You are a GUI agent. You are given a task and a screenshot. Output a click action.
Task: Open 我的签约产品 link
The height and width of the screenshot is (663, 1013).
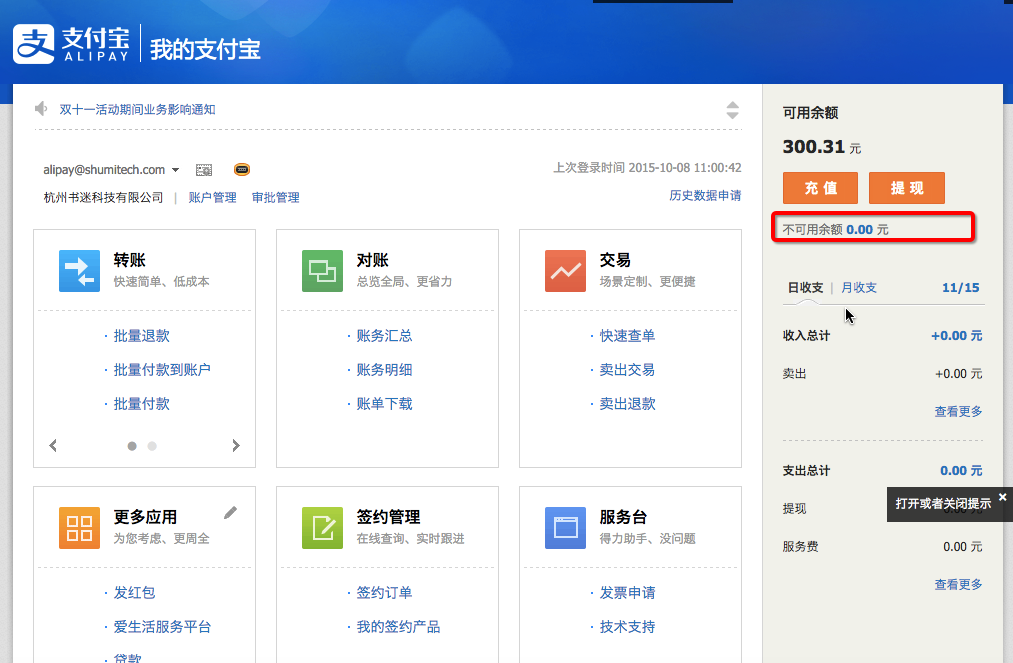[x=398, y=627]
